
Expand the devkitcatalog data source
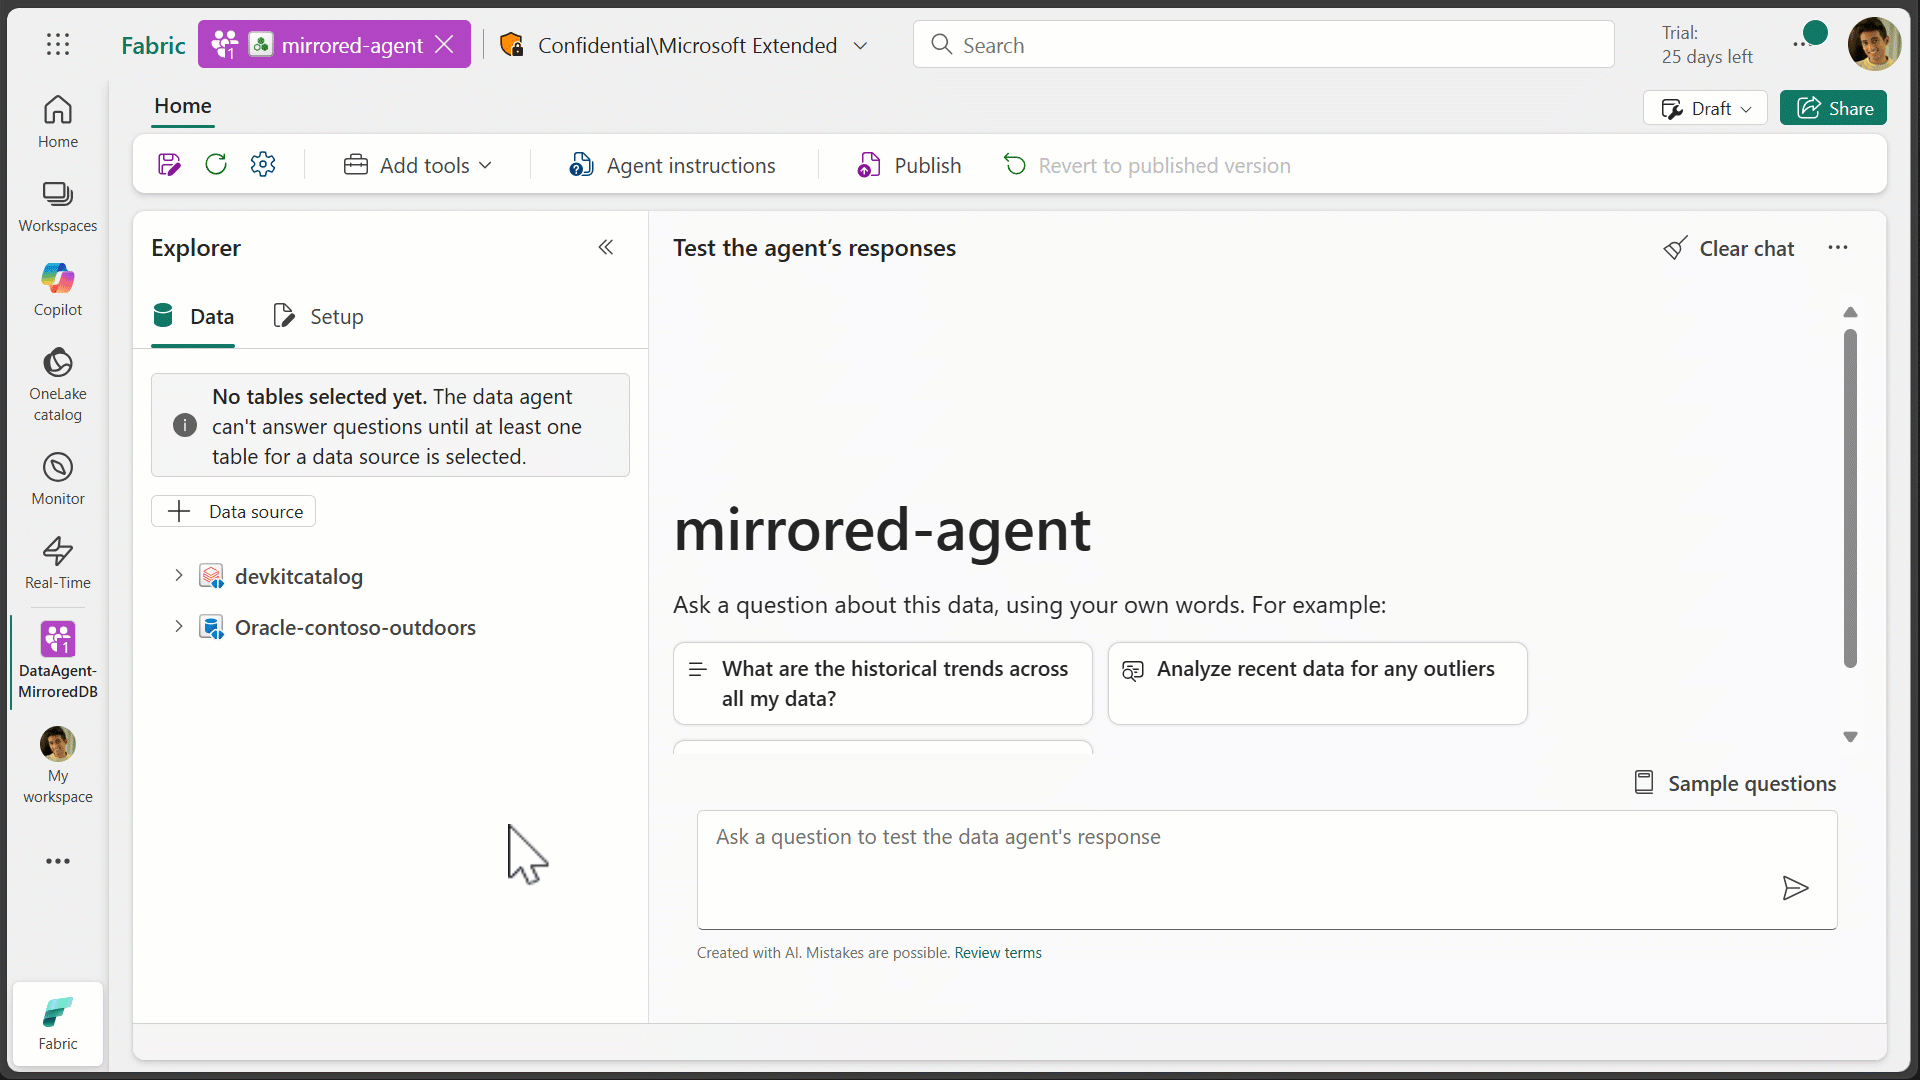[x=177, y=575]
